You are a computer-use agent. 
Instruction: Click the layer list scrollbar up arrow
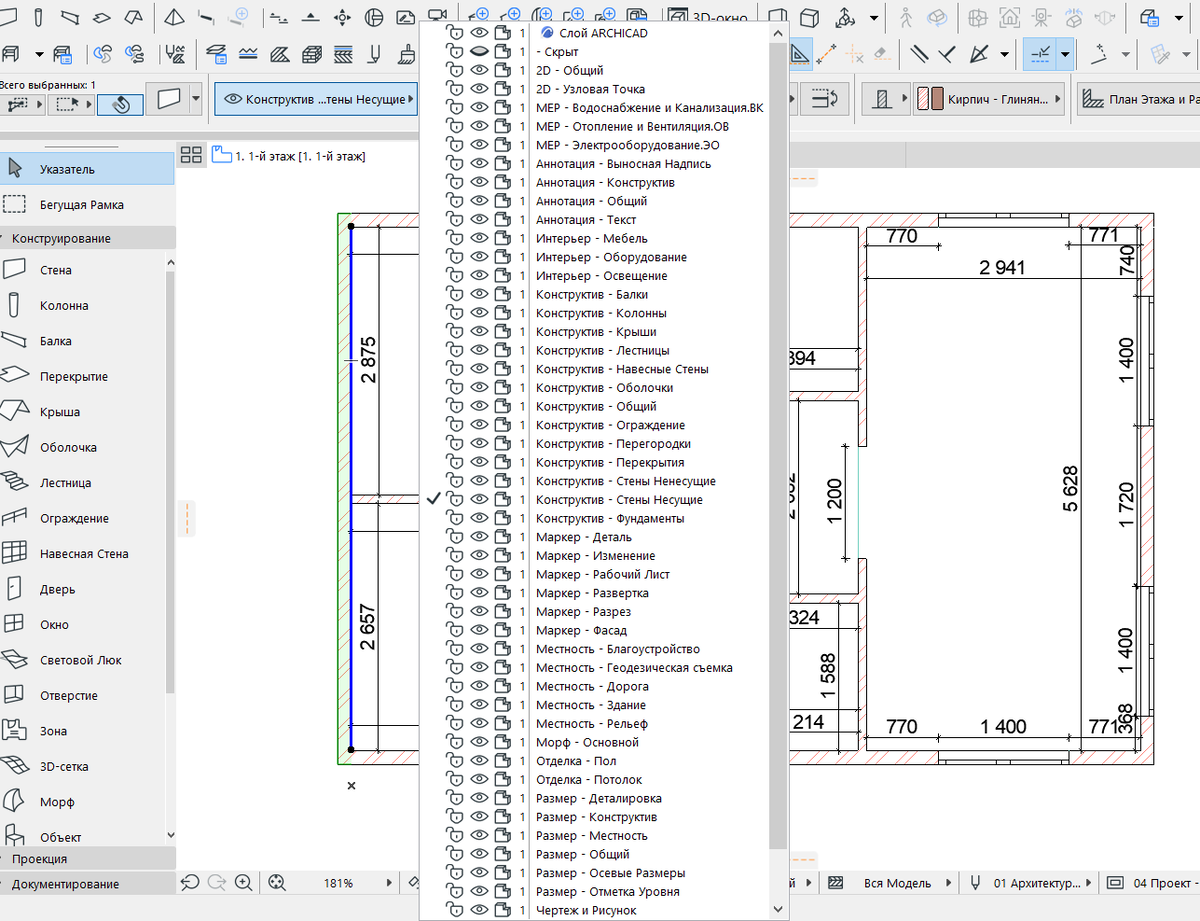click(779, 33)
